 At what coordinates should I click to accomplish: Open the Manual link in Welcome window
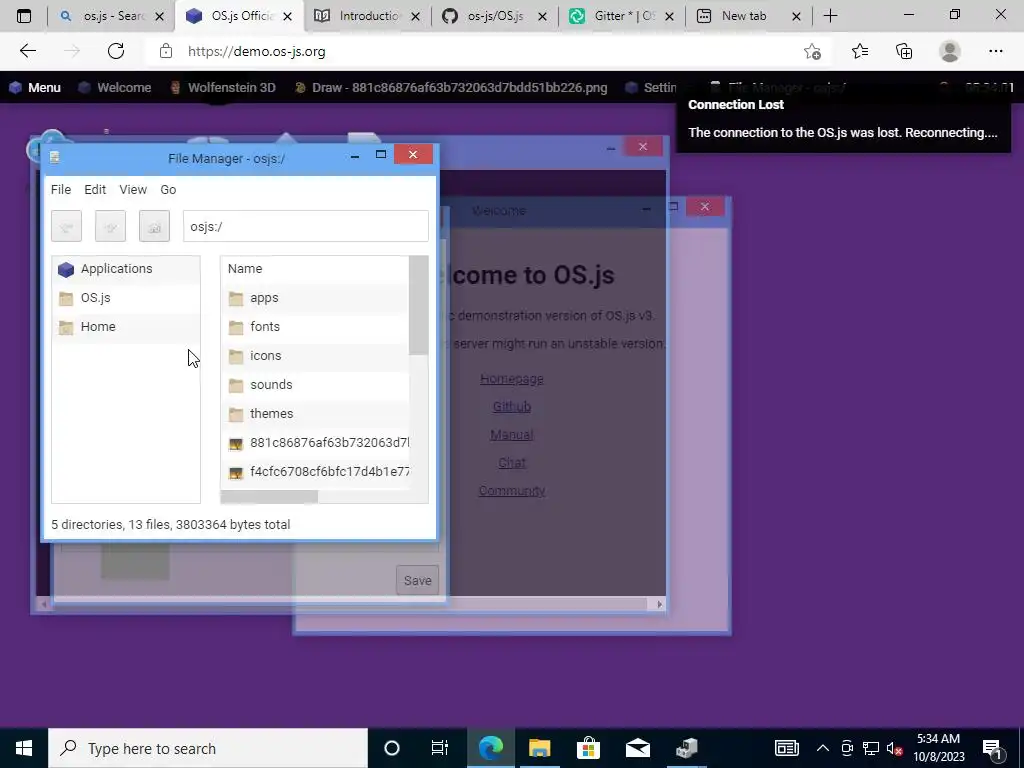(x=511, y=435)
